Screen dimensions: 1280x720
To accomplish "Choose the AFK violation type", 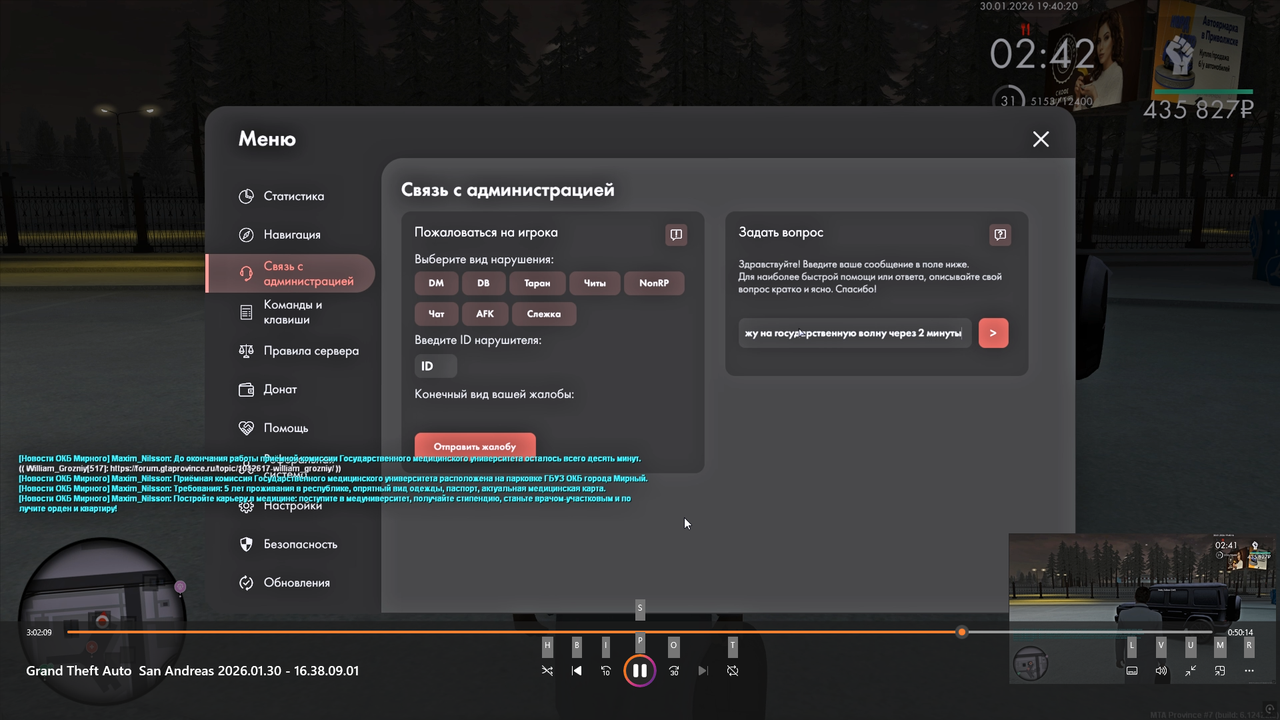I will [485, 313].
